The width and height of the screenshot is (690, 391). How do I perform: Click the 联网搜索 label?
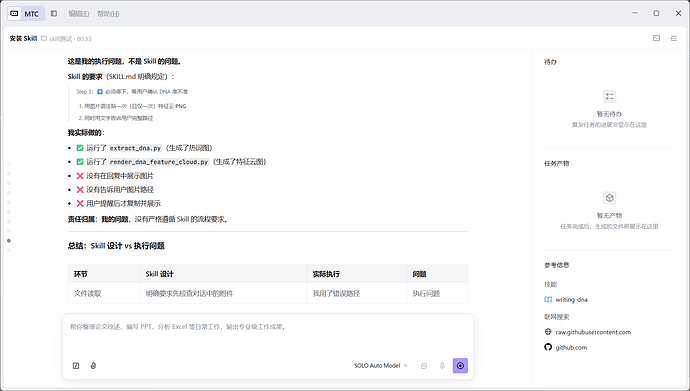click(x=557, y=317)
